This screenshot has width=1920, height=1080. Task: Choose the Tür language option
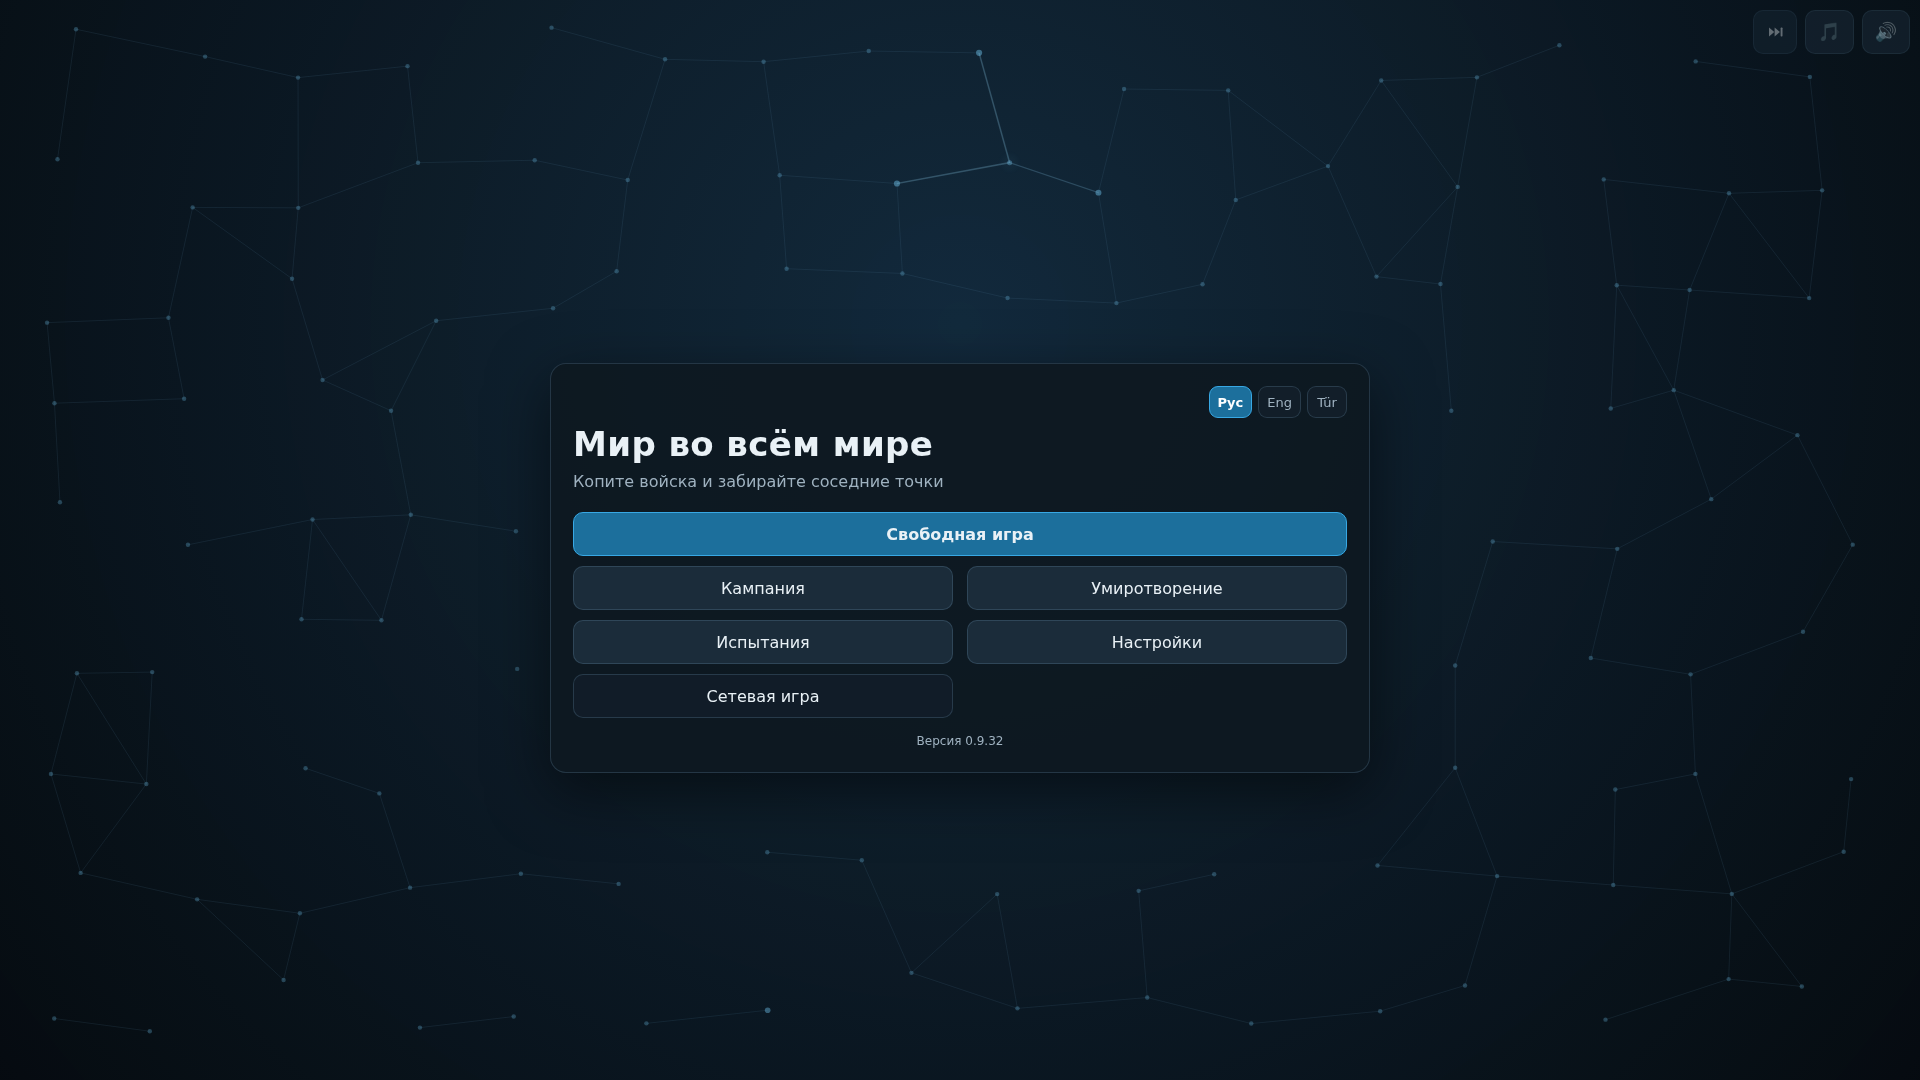[1327, 402]
